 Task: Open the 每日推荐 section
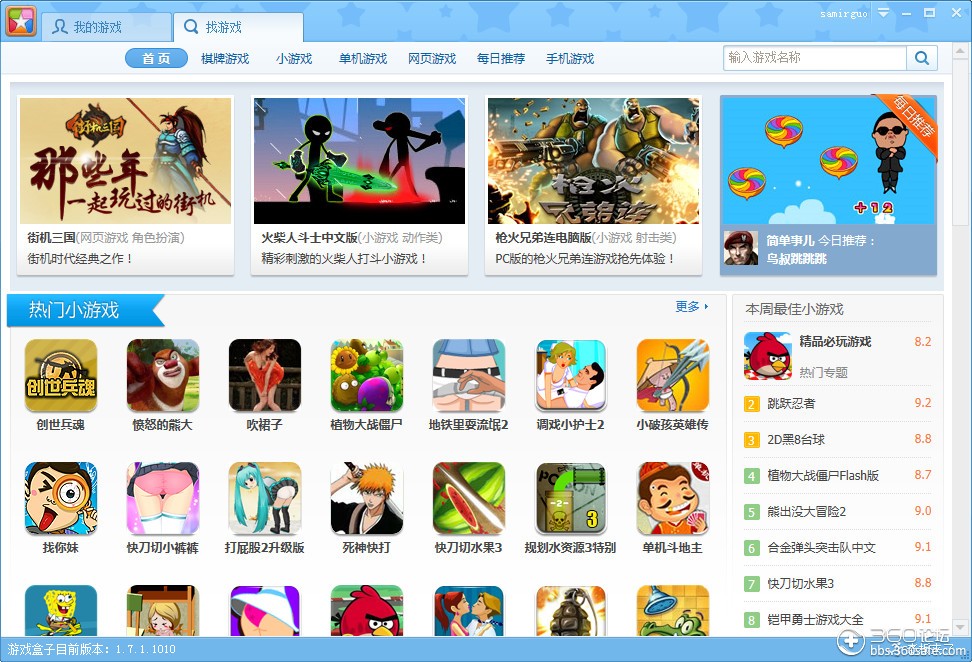coord(501,58)
